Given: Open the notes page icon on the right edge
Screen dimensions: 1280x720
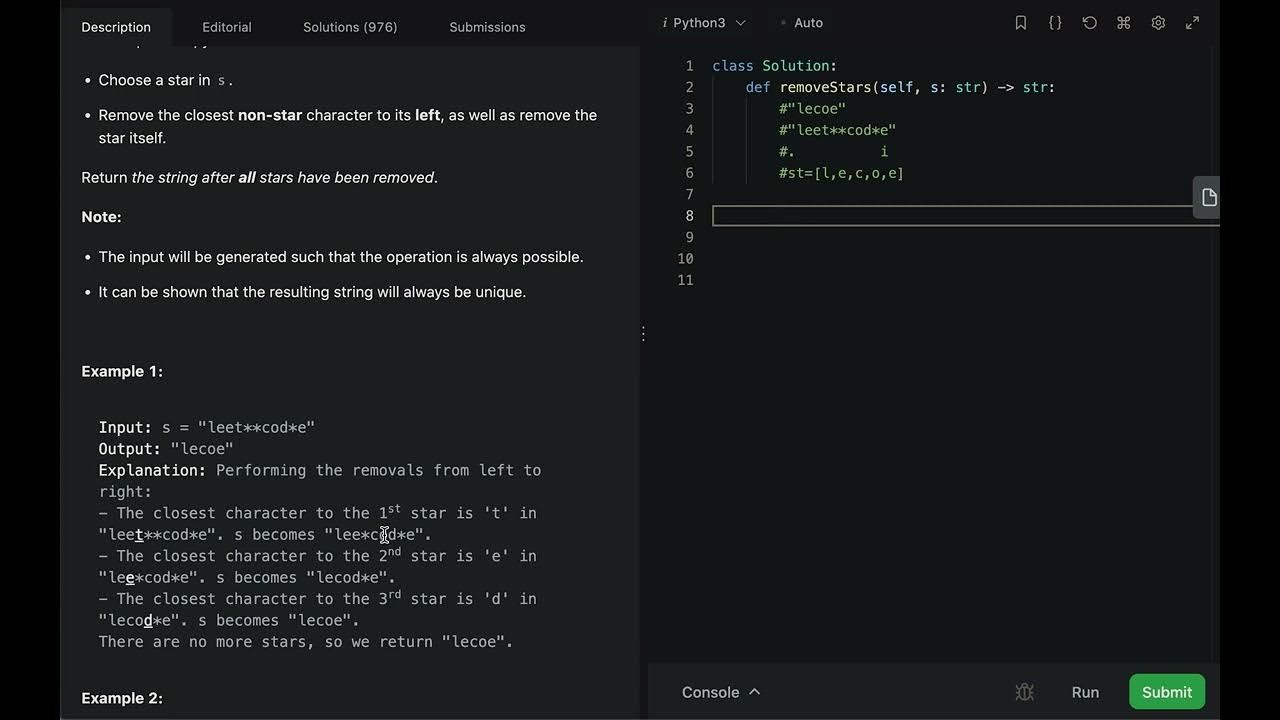Looking at the screenshot, I should [1208, 197].
